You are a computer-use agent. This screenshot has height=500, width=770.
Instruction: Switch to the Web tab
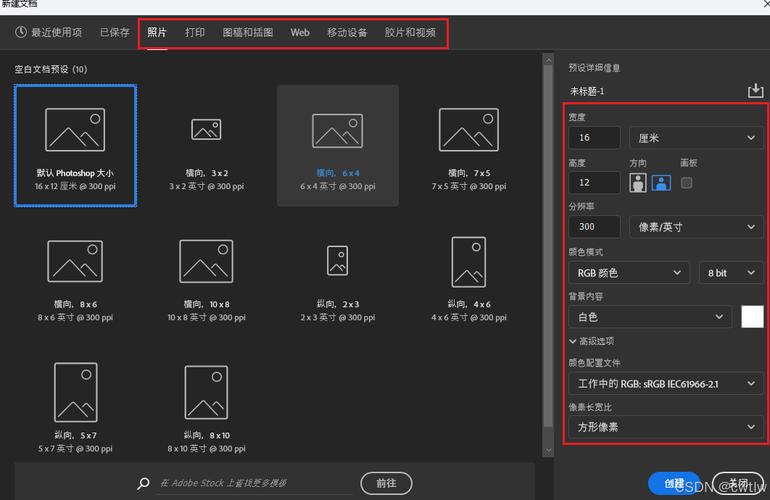click(x=300, y=32)
